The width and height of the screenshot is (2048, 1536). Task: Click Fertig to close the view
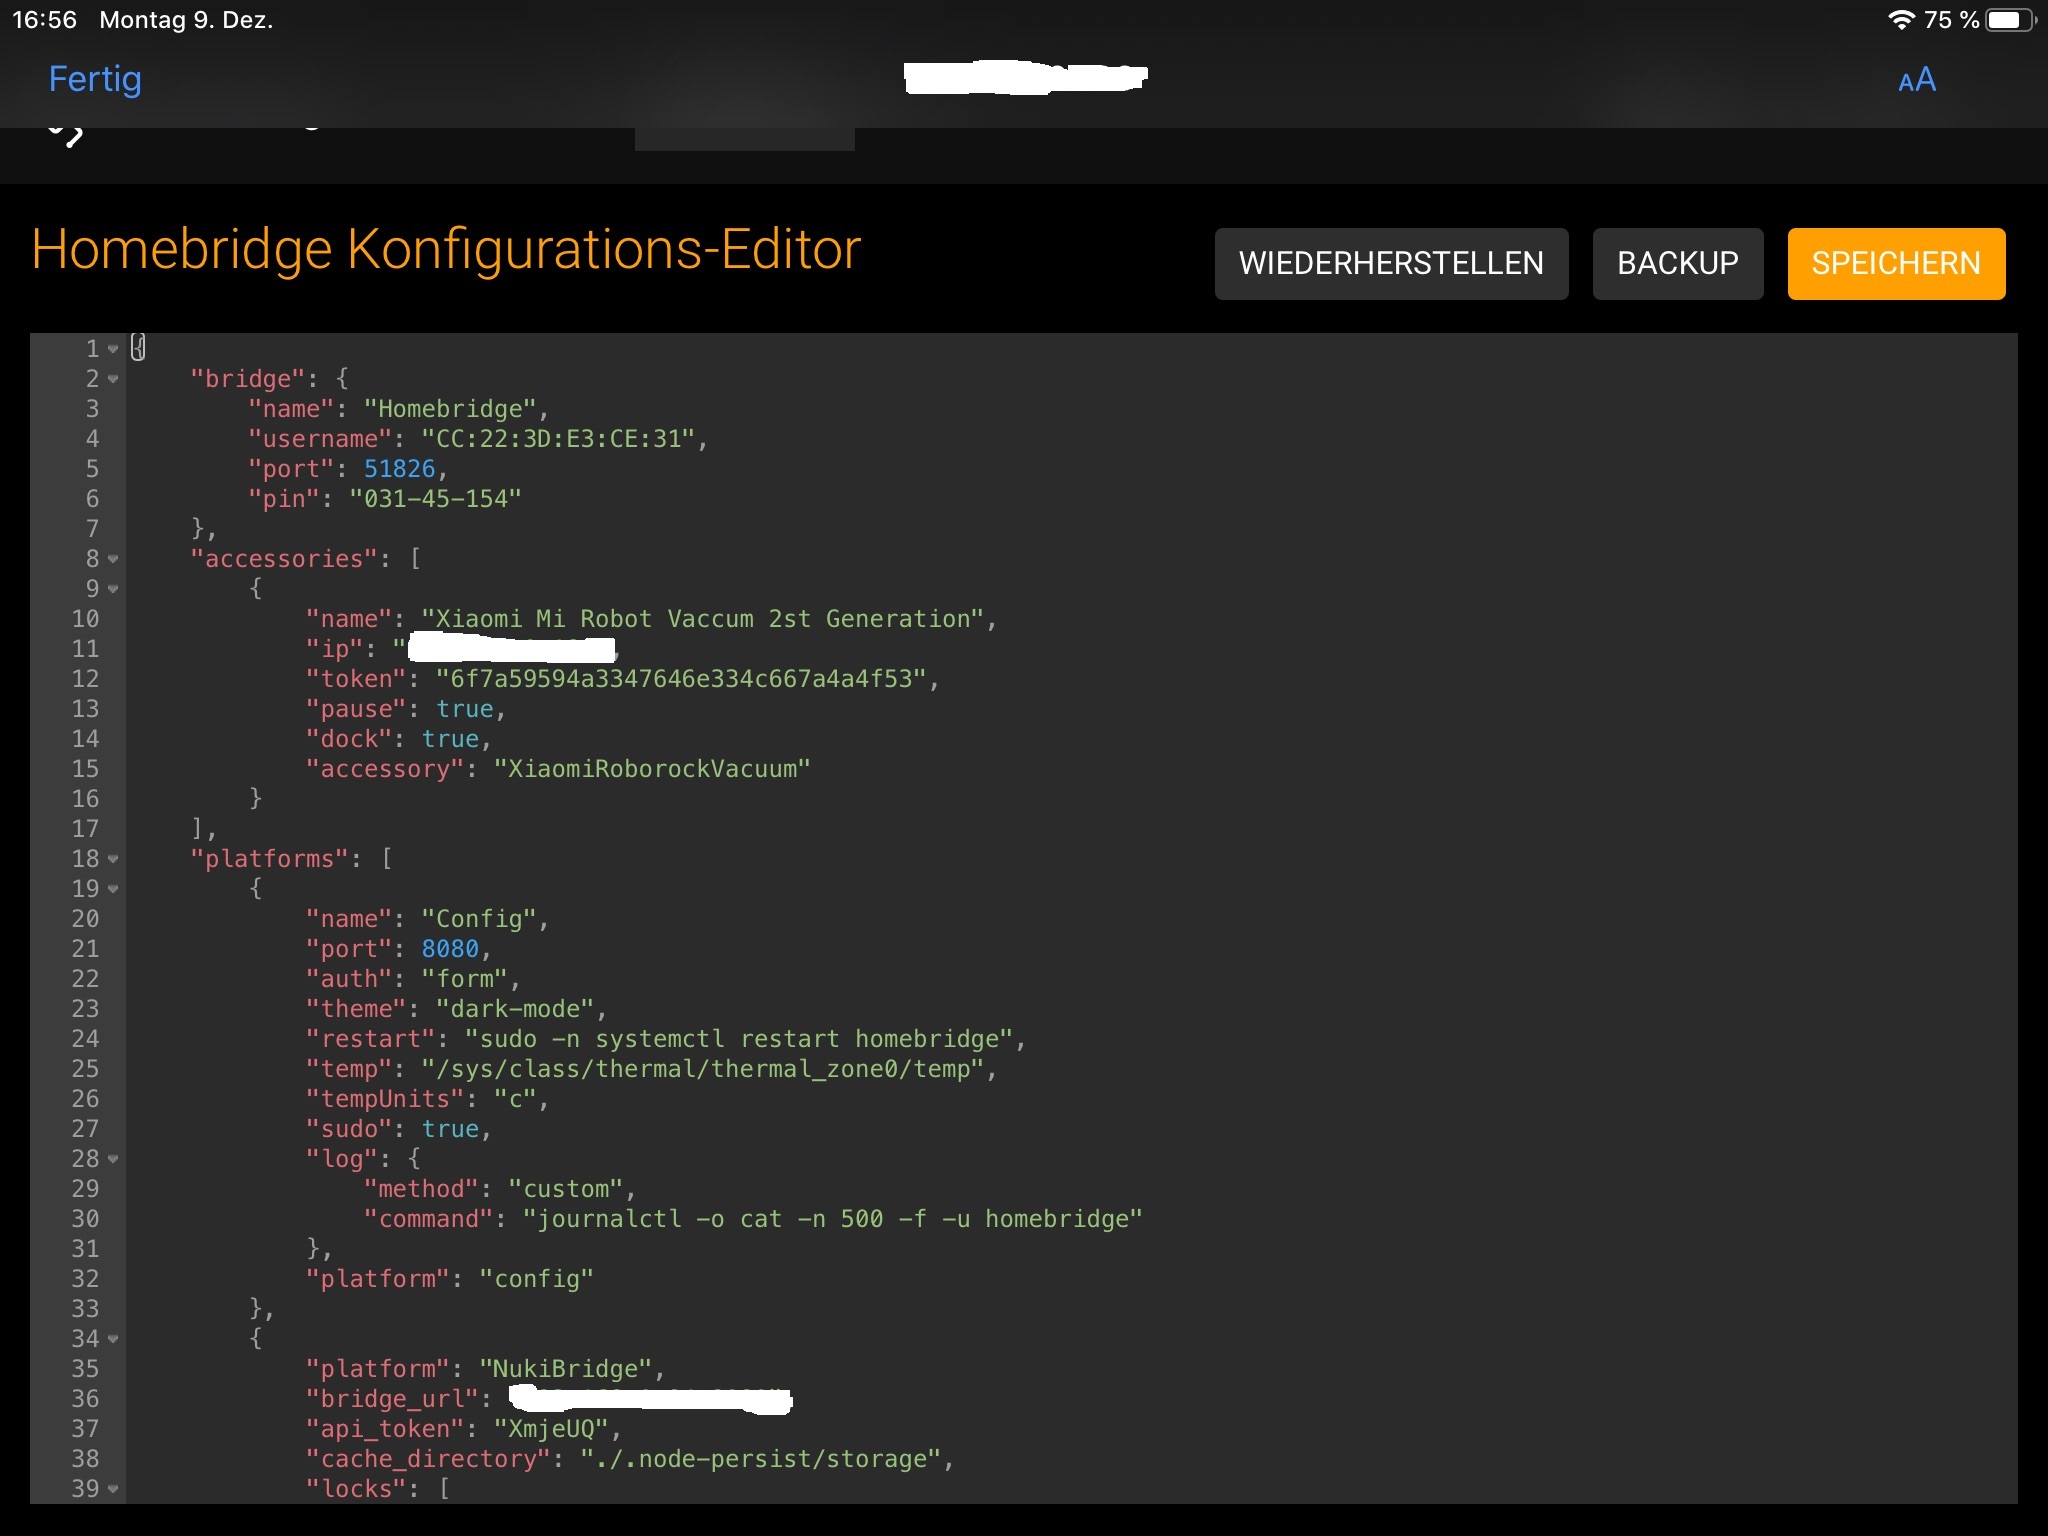pyautogui.click(x=95, y=79)
